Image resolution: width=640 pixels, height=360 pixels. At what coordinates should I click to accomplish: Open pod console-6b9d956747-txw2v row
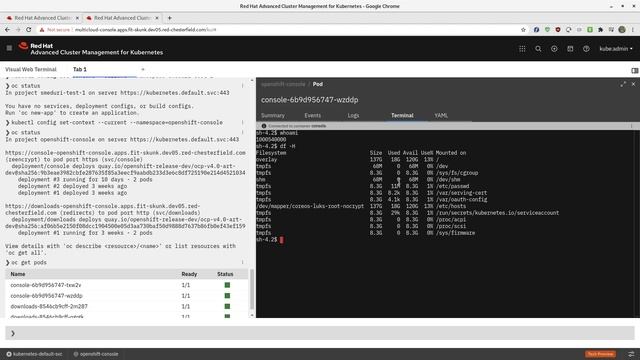point(127,285)
